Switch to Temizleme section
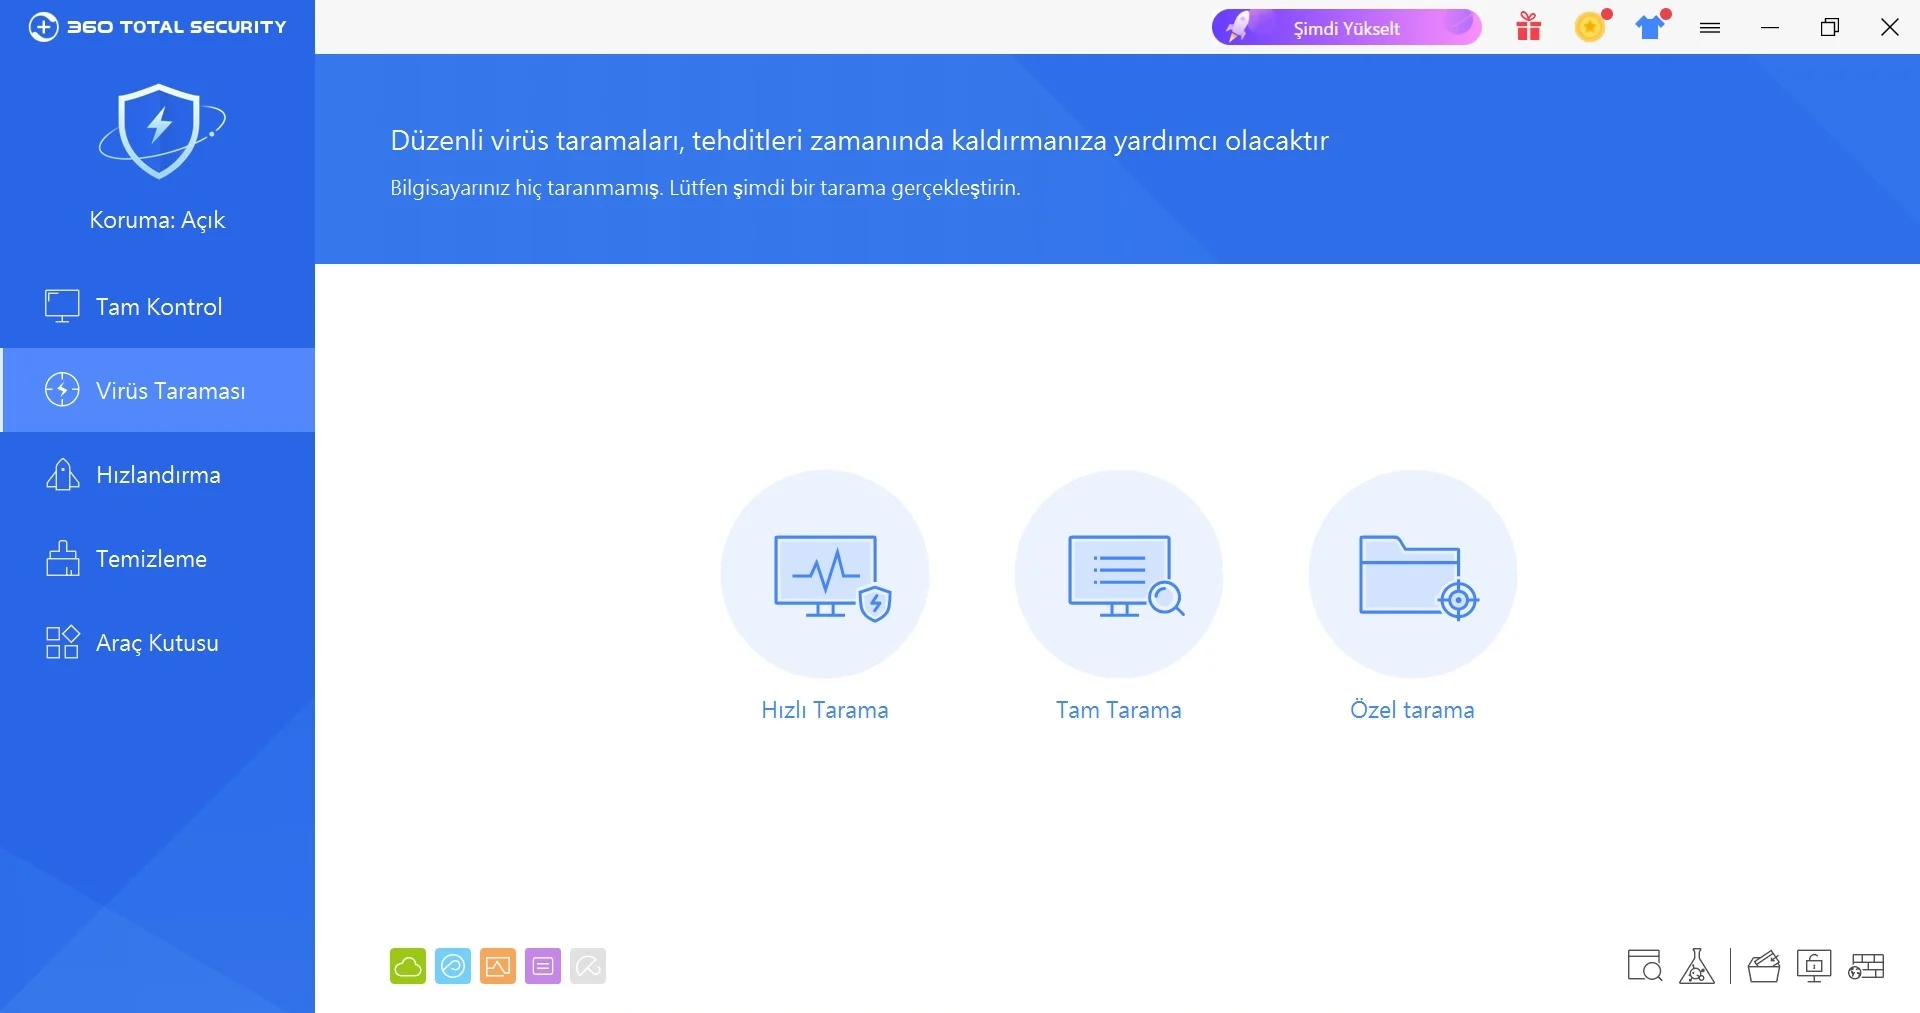The width and height of the screenshot is (1920, 1013). point(157,558)
